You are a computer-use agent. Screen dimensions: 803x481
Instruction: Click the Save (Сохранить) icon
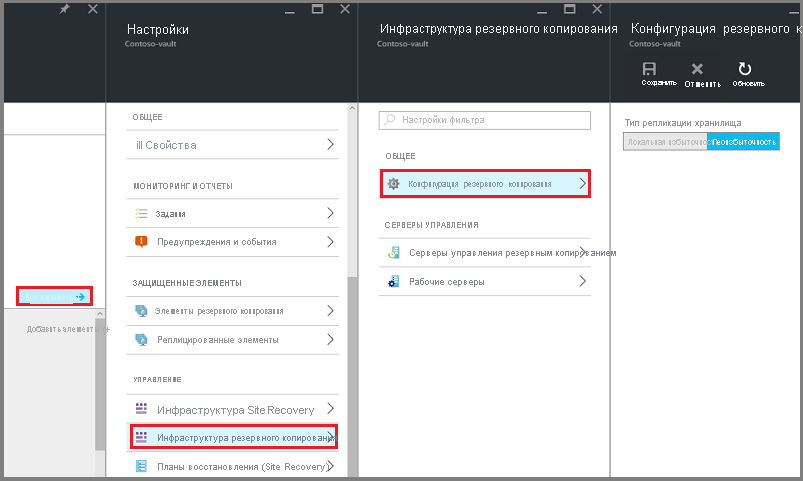(649, 69)
